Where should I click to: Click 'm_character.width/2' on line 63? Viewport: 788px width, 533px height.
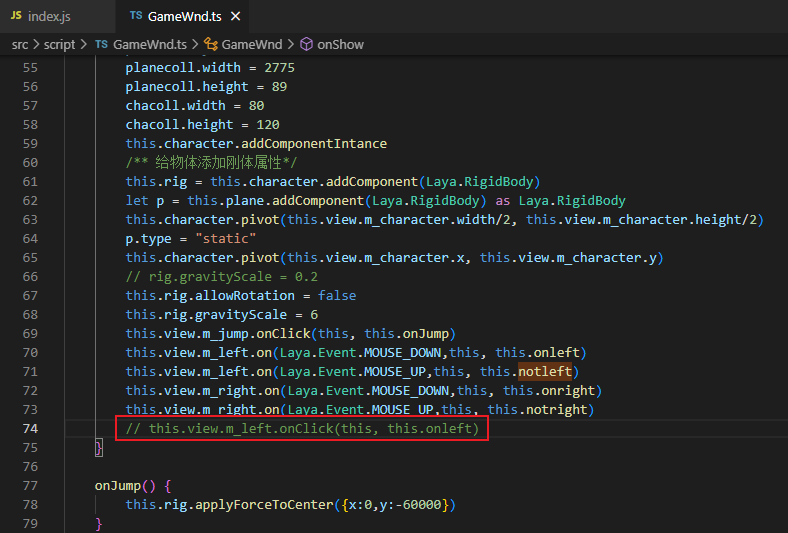(x=437, y=220)
